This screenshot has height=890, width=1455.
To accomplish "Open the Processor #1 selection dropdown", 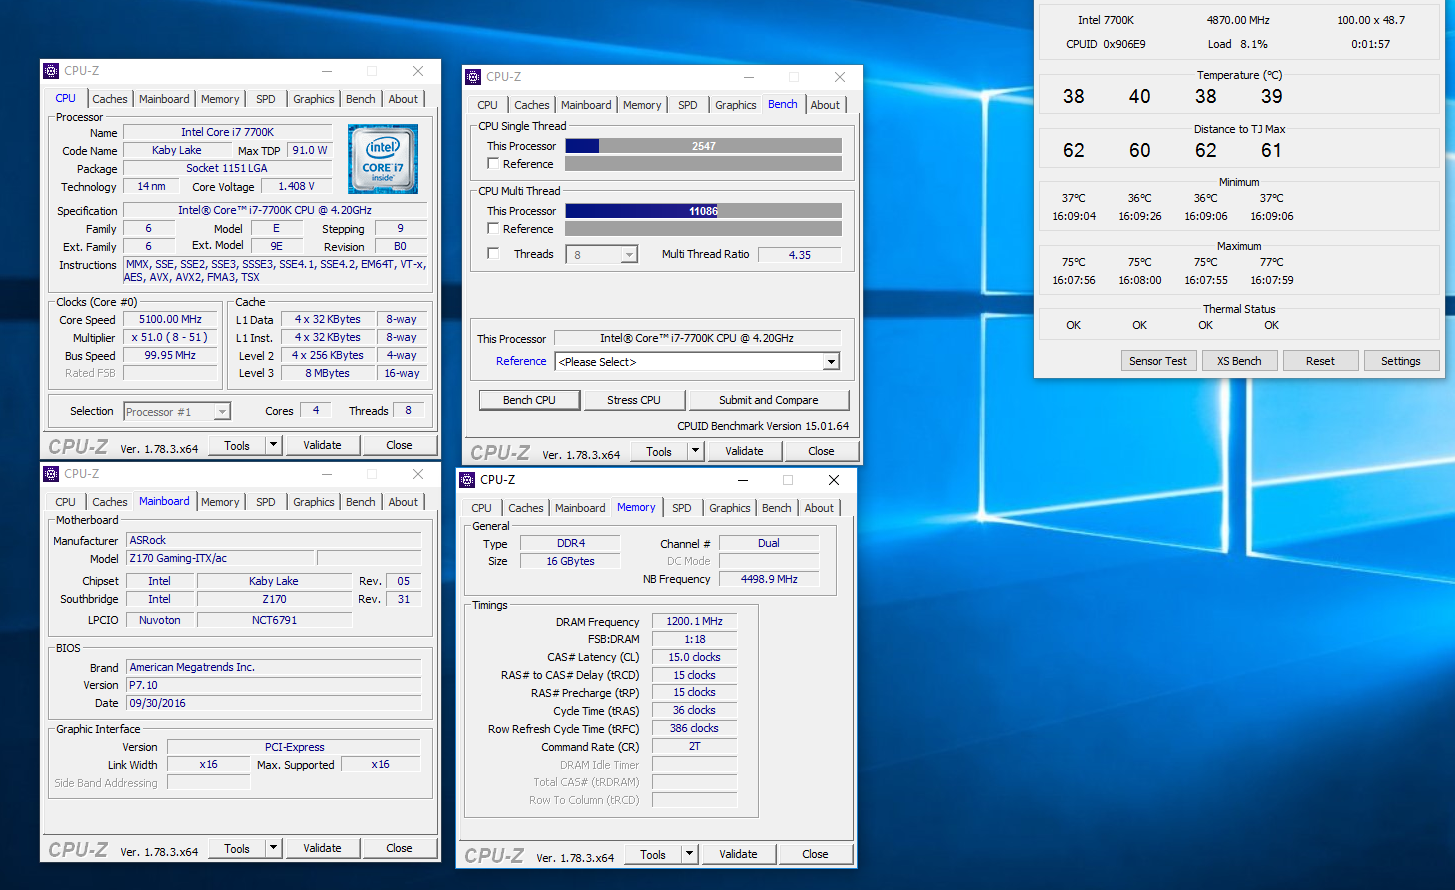I will tap(177, 412).
